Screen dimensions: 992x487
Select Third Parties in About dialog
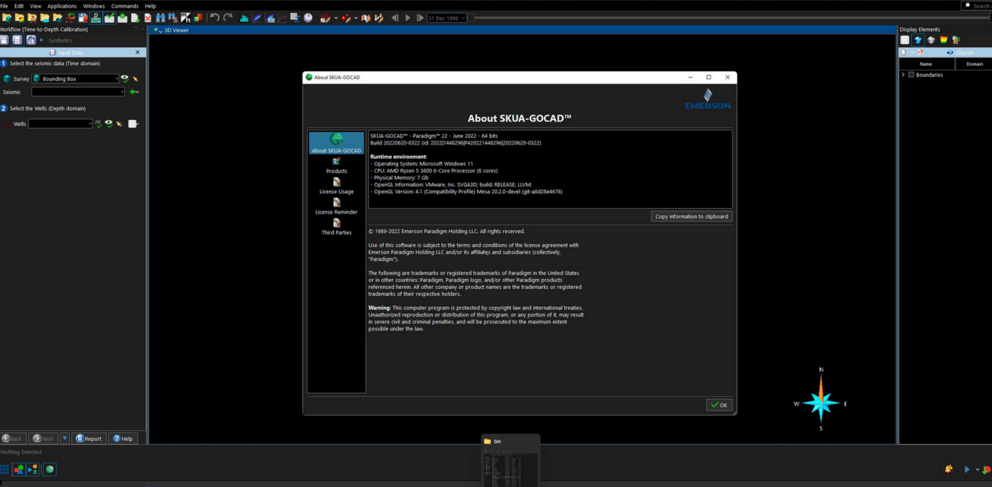(337, 227)
